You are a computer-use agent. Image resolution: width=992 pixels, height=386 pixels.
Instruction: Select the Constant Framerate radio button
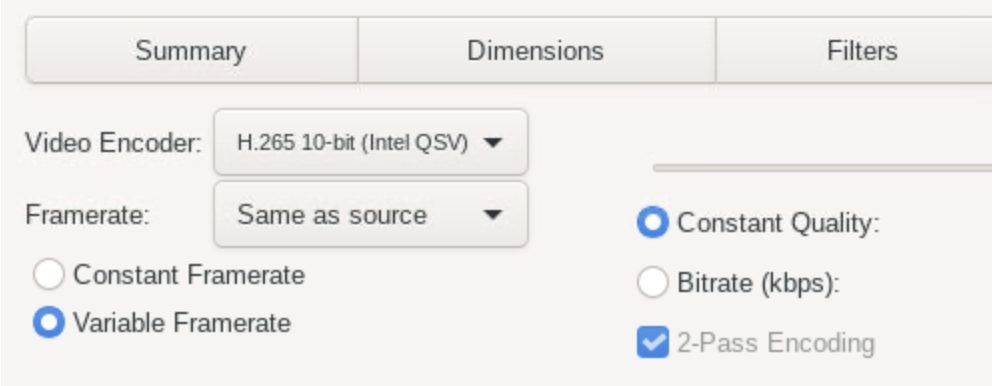coord(49,275)
